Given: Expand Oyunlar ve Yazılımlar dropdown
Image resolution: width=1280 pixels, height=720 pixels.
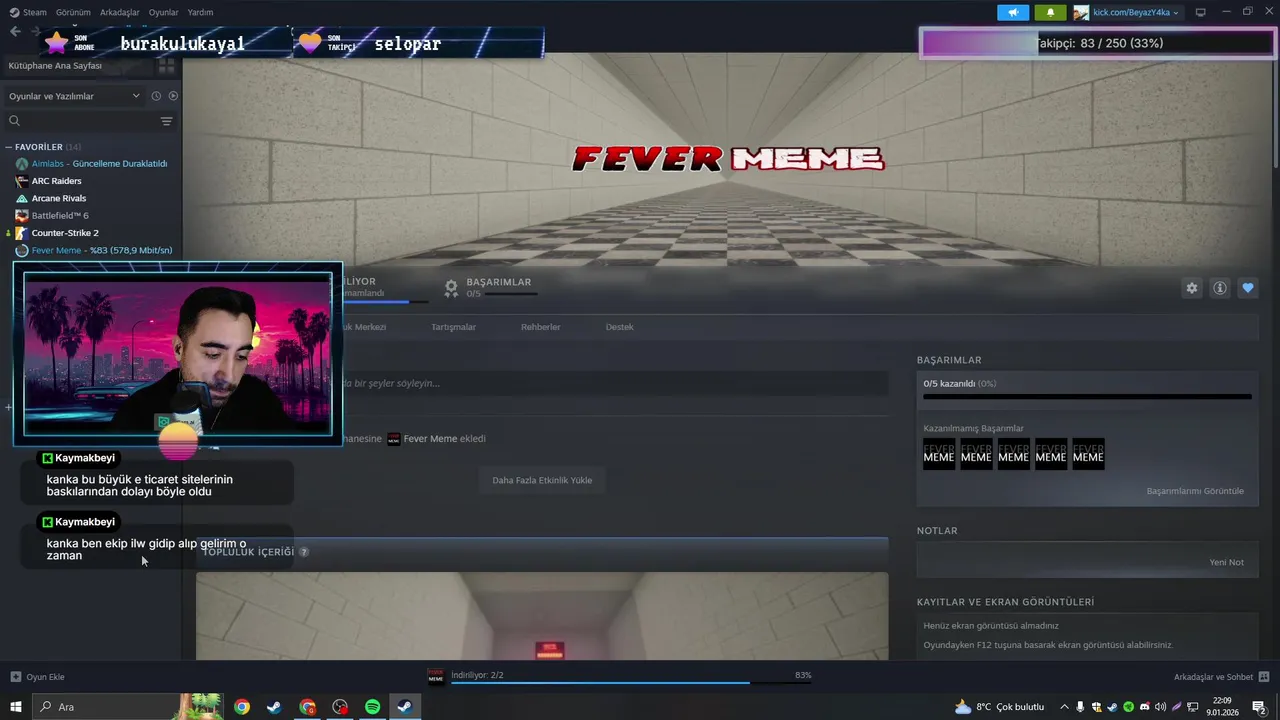Looking at the screenshot, I should [75, 96].
